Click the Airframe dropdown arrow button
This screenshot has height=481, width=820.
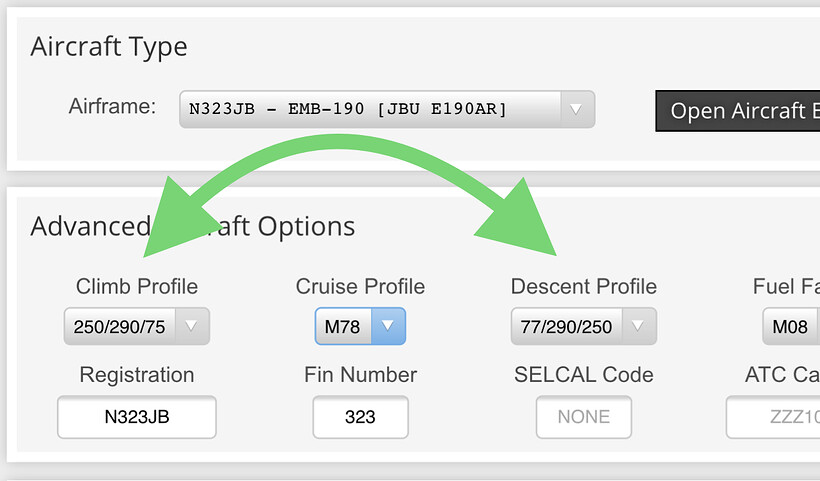tap(576, 110)
